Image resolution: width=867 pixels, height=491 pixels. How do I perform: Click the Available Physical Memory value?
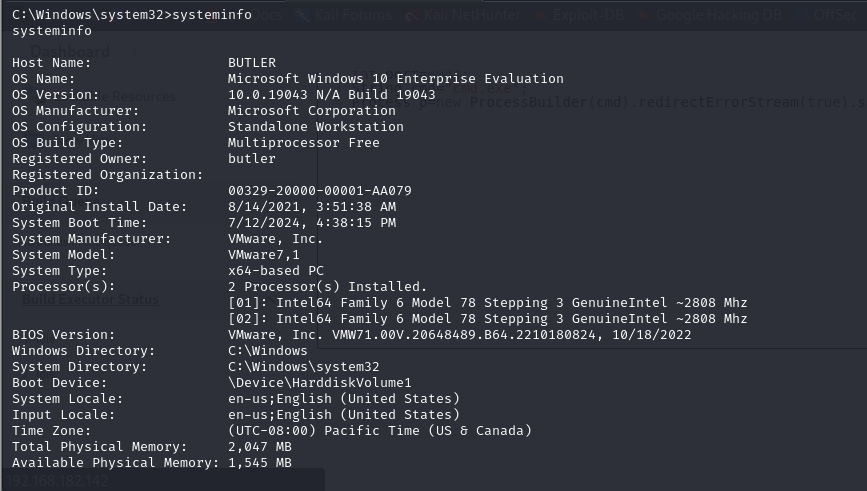(260, 463)
